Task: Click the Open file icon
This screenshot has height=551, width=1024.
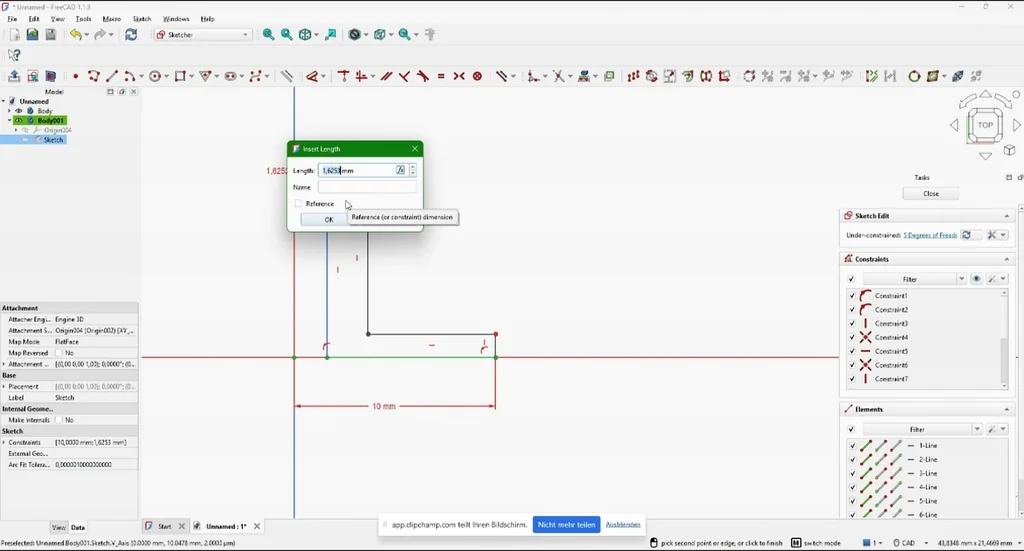Action: click(32, 35)
